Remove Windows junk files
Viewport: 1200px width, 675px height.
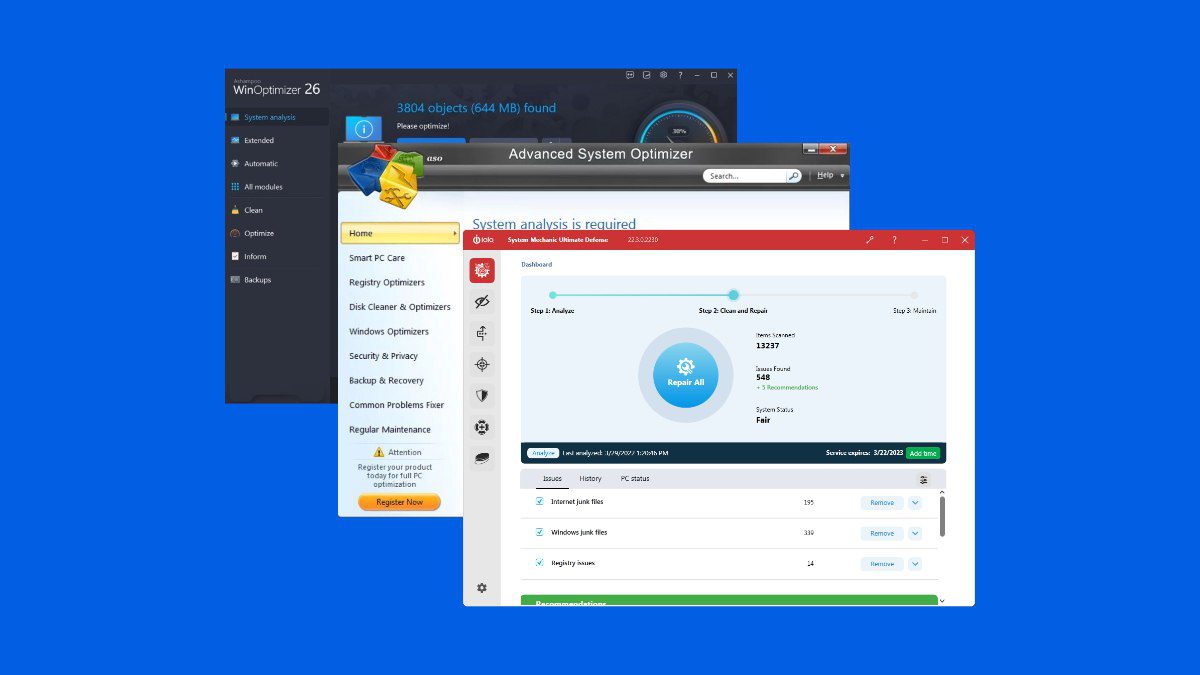click(882, 533)
